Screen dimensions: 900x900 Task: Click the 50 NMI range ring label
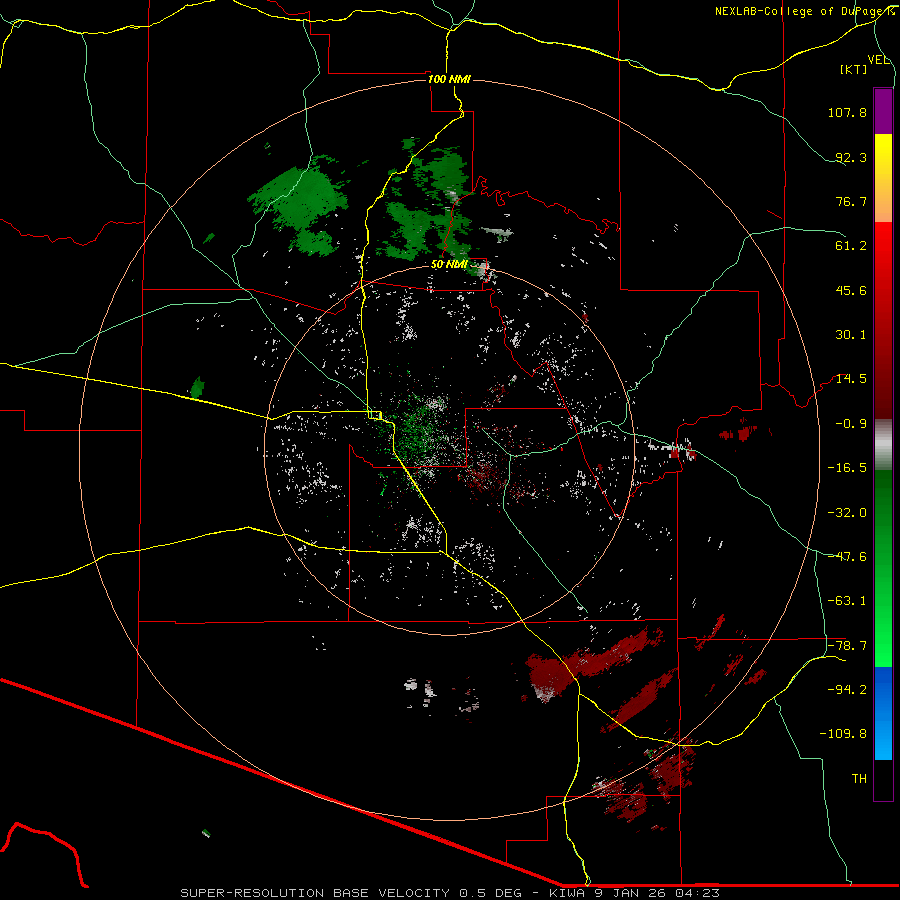[x=449, y=265]
